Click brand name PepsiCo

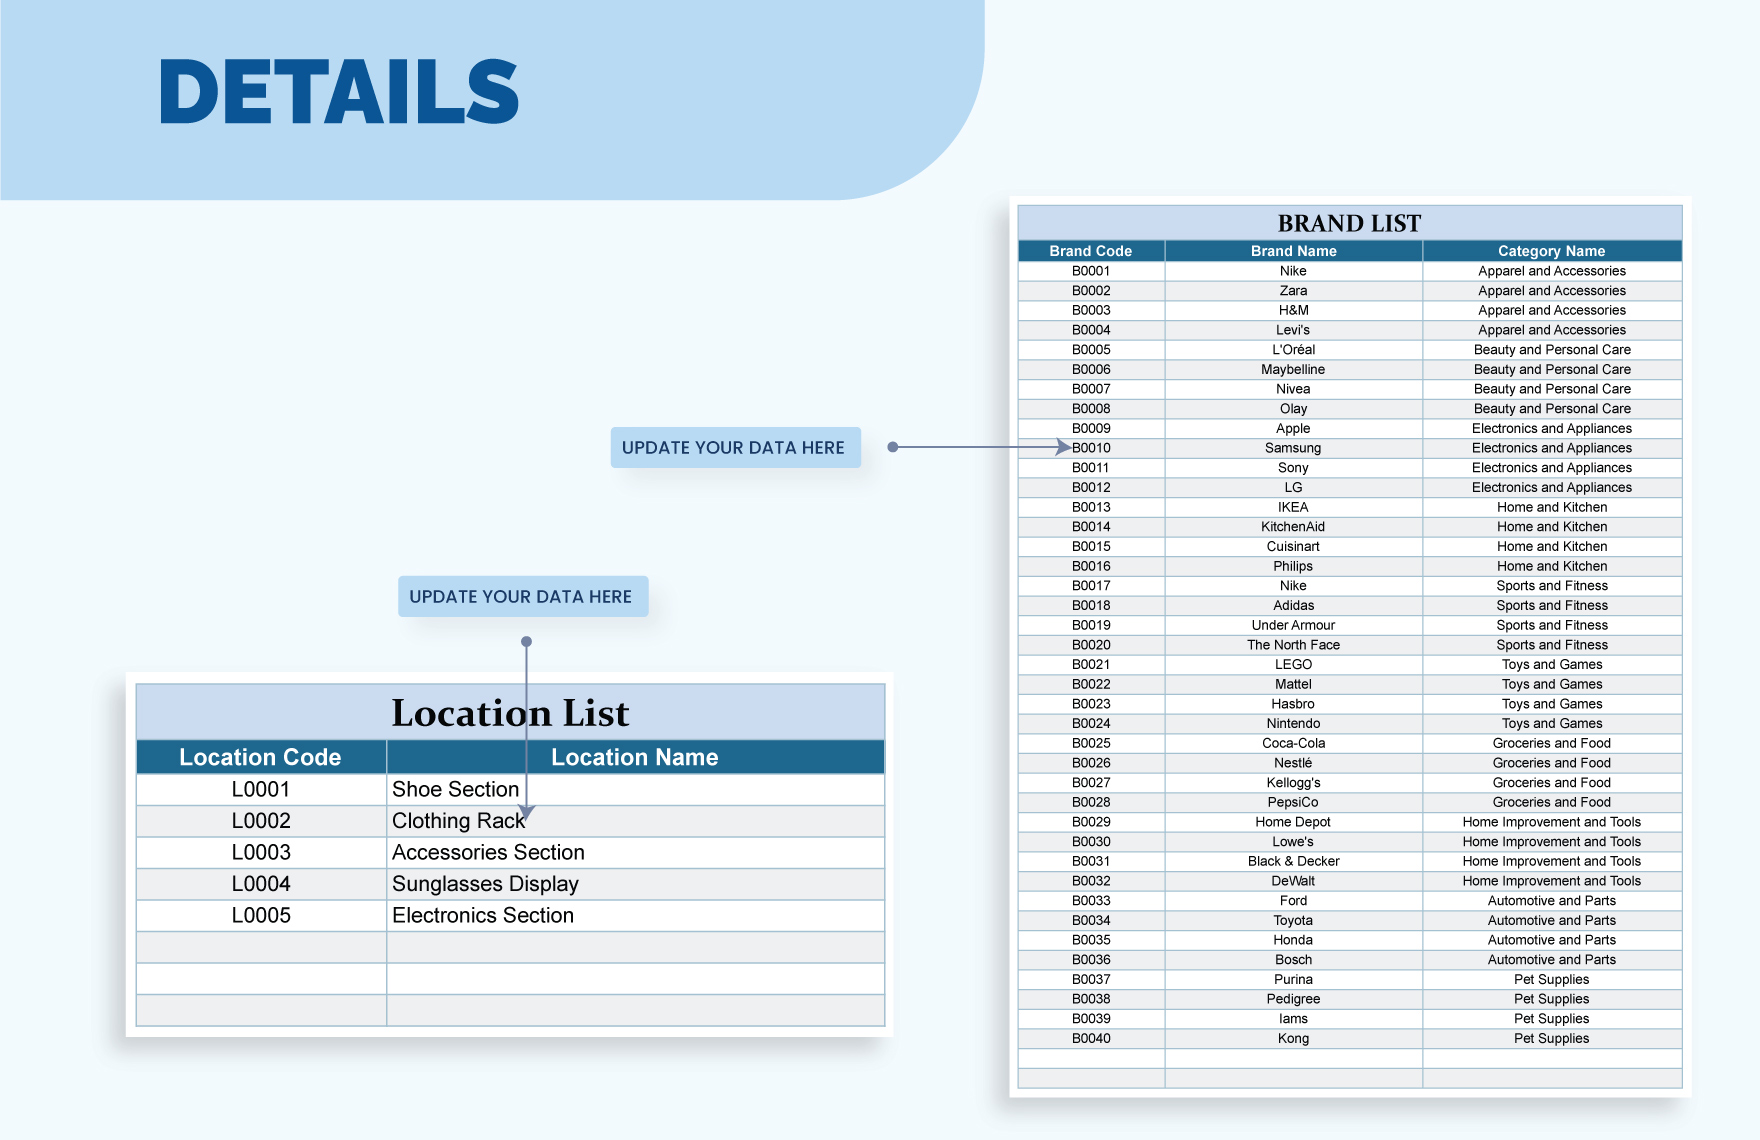coord(1293,802)
